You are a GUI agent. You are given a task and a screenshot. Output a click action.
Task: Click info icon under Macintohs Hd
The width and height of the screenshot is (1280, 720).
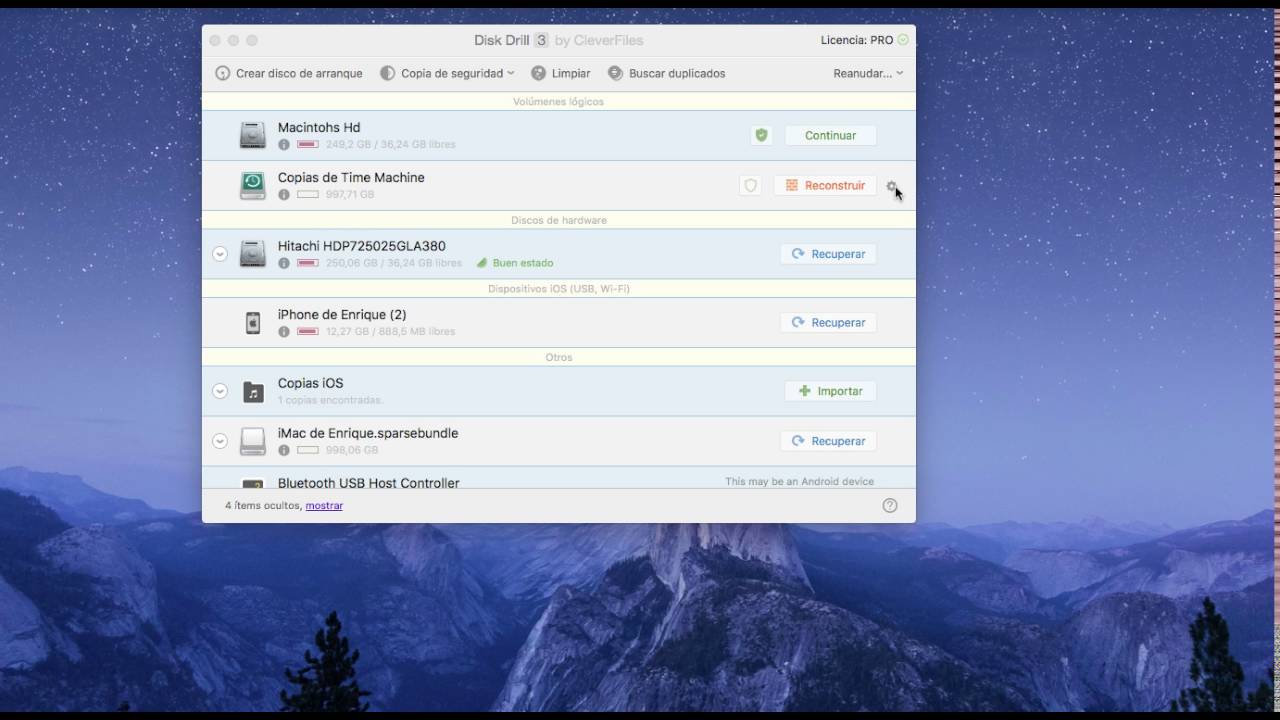coord(284,144)
